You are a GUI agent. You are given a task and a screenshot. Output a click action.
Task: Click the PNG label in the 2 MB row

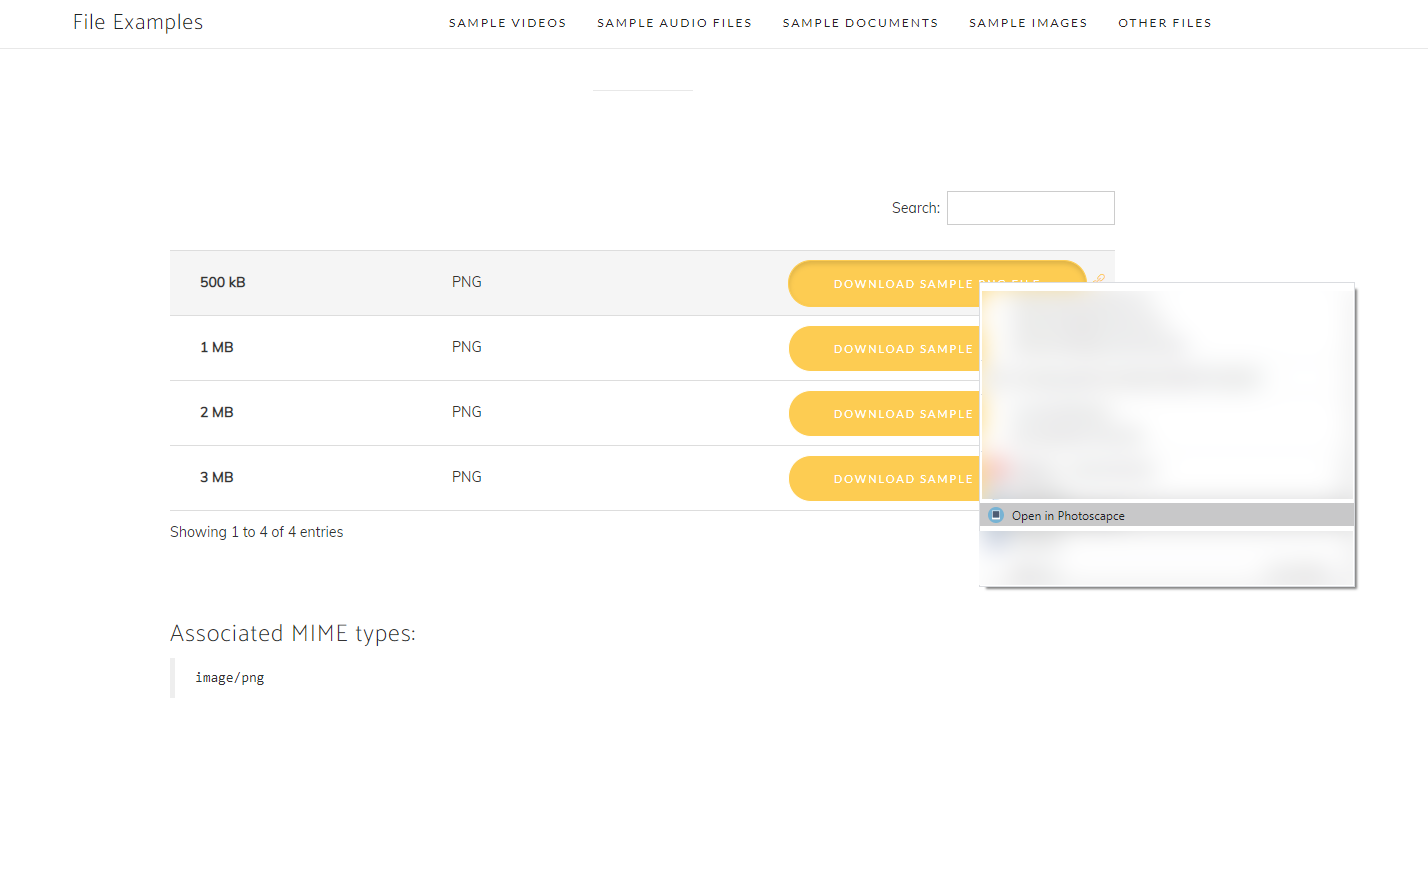coord(466,412)
